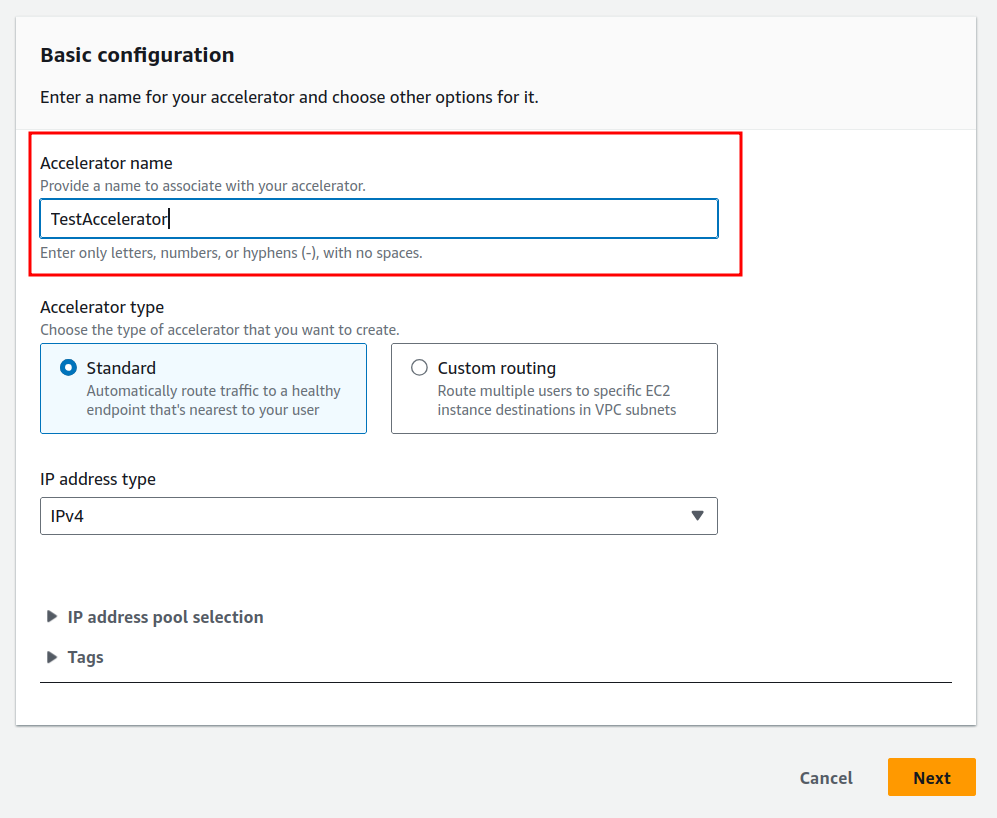Screen dimensions: 997x818
Task: Click the IP address pool selection disclosure triangle
Action: (52, 617)
